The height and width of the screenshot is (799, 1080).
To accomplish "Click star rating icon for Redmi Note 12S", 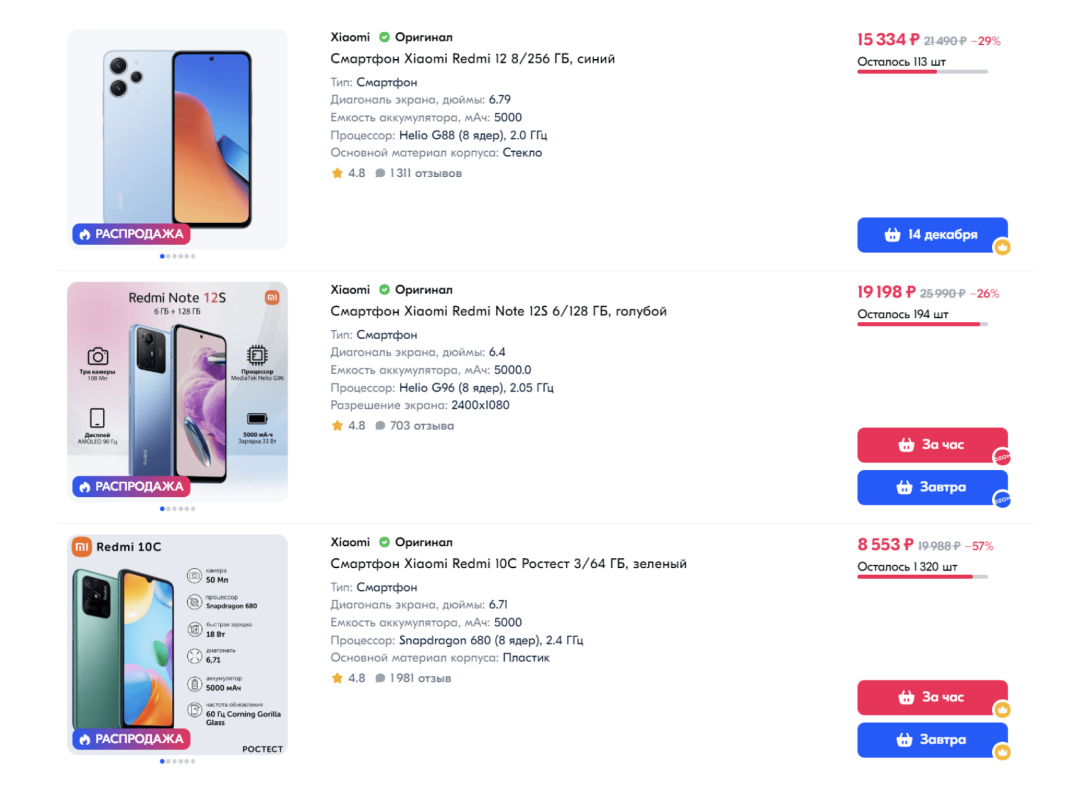I will point(337,426).
